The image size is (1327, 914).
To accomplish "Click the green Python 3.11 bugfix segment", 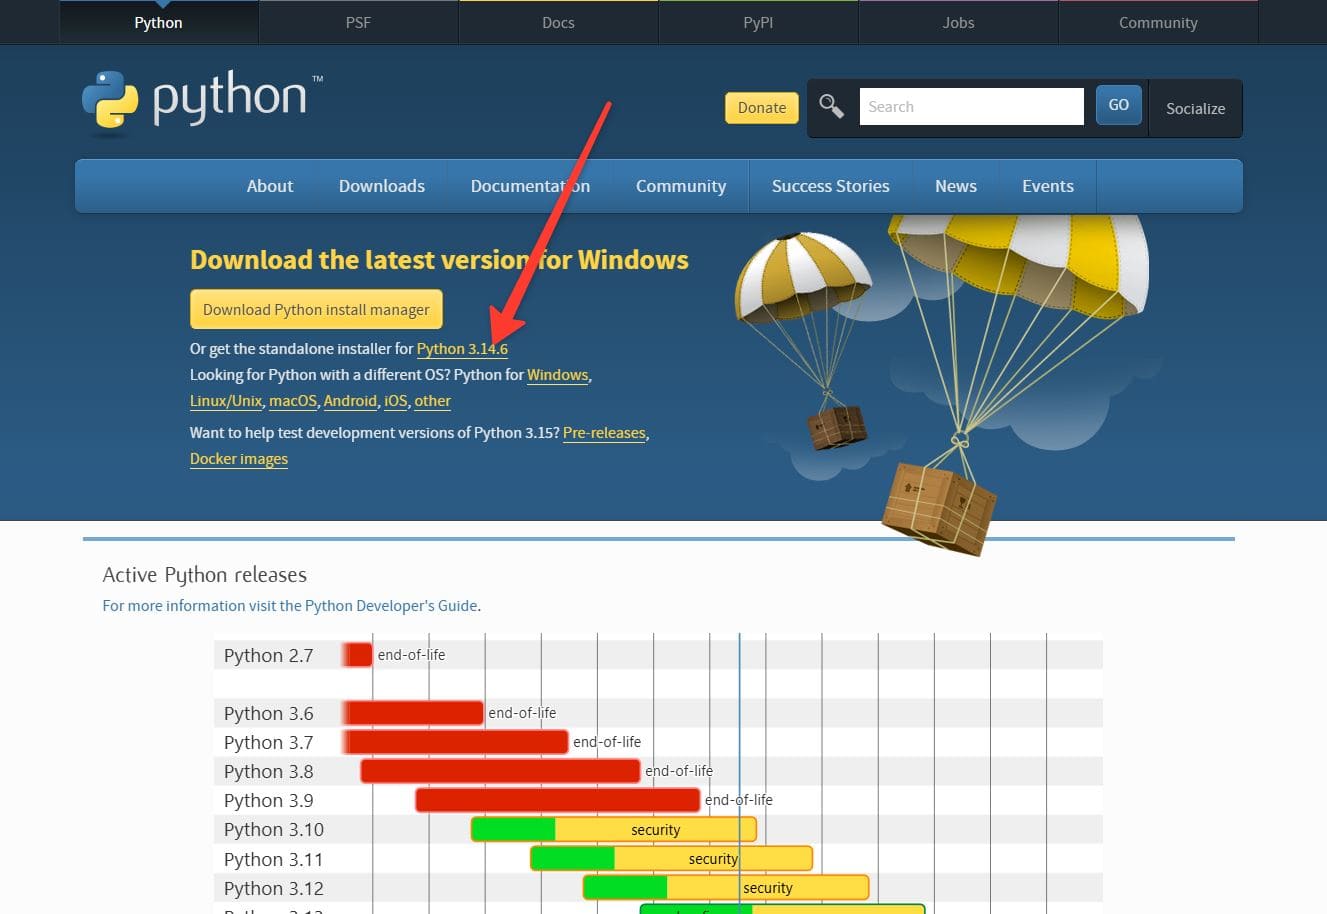I will (573, 858).
